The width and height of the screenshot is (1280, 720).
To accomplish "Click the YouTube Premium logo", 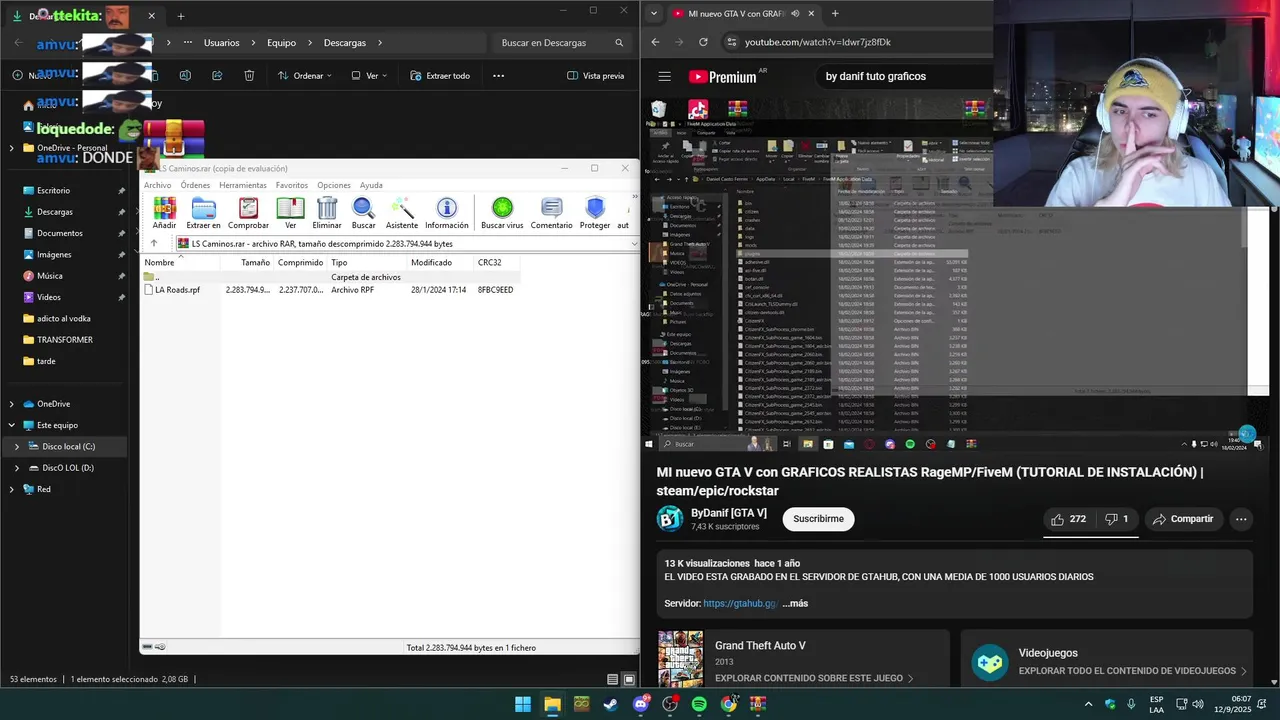I will pyautogui.click(x=722, y=77).
